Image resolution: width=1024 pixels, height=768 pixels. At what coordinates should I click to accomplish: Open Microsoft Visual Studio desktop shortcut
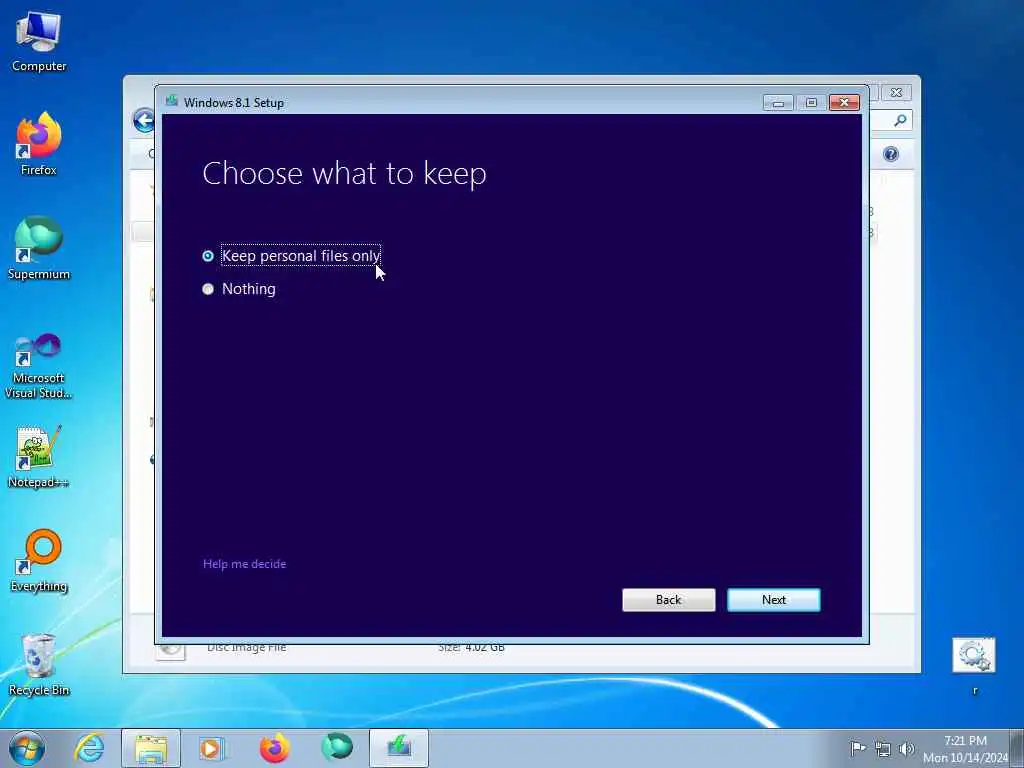coord(39,366)
